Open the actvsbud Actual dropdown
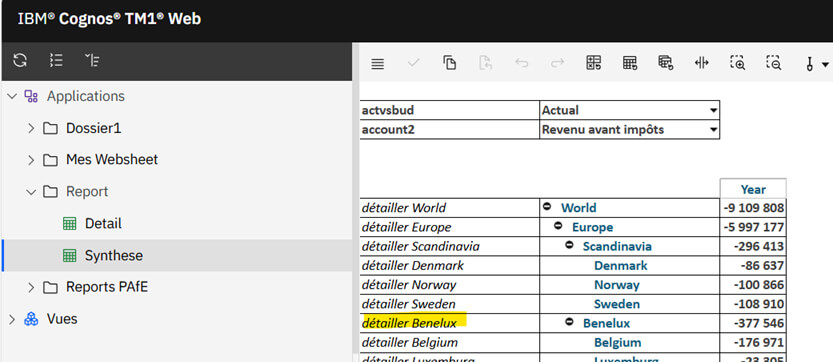 pos(712,111)
